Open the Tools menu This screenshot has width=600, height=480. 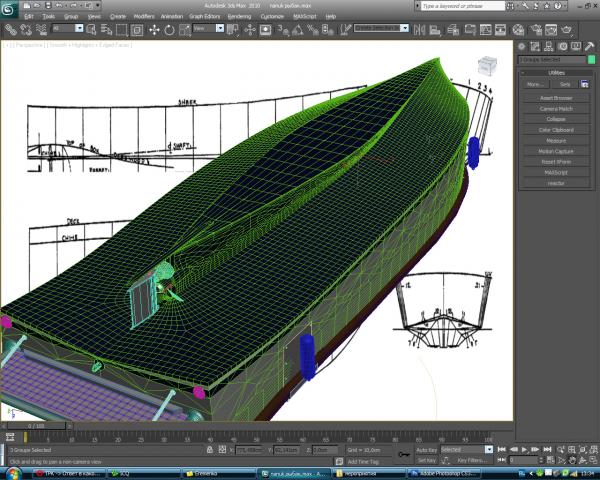pos(49,16)
